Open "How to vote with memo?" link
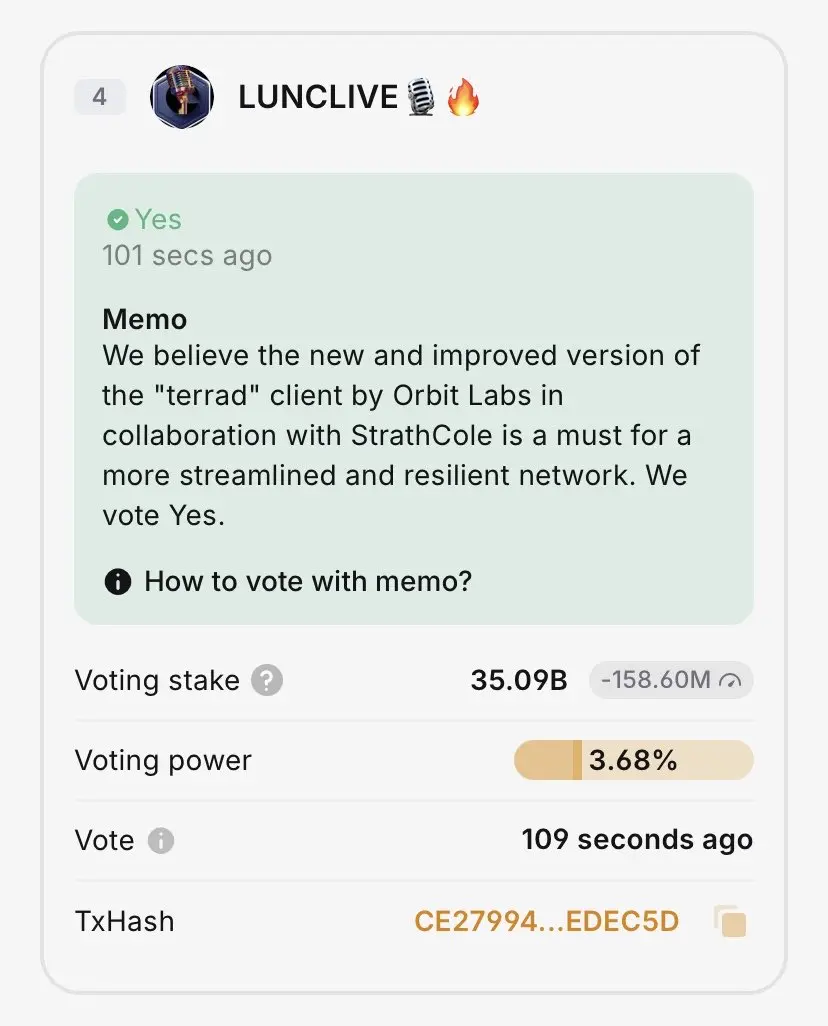 click(308, 581)
